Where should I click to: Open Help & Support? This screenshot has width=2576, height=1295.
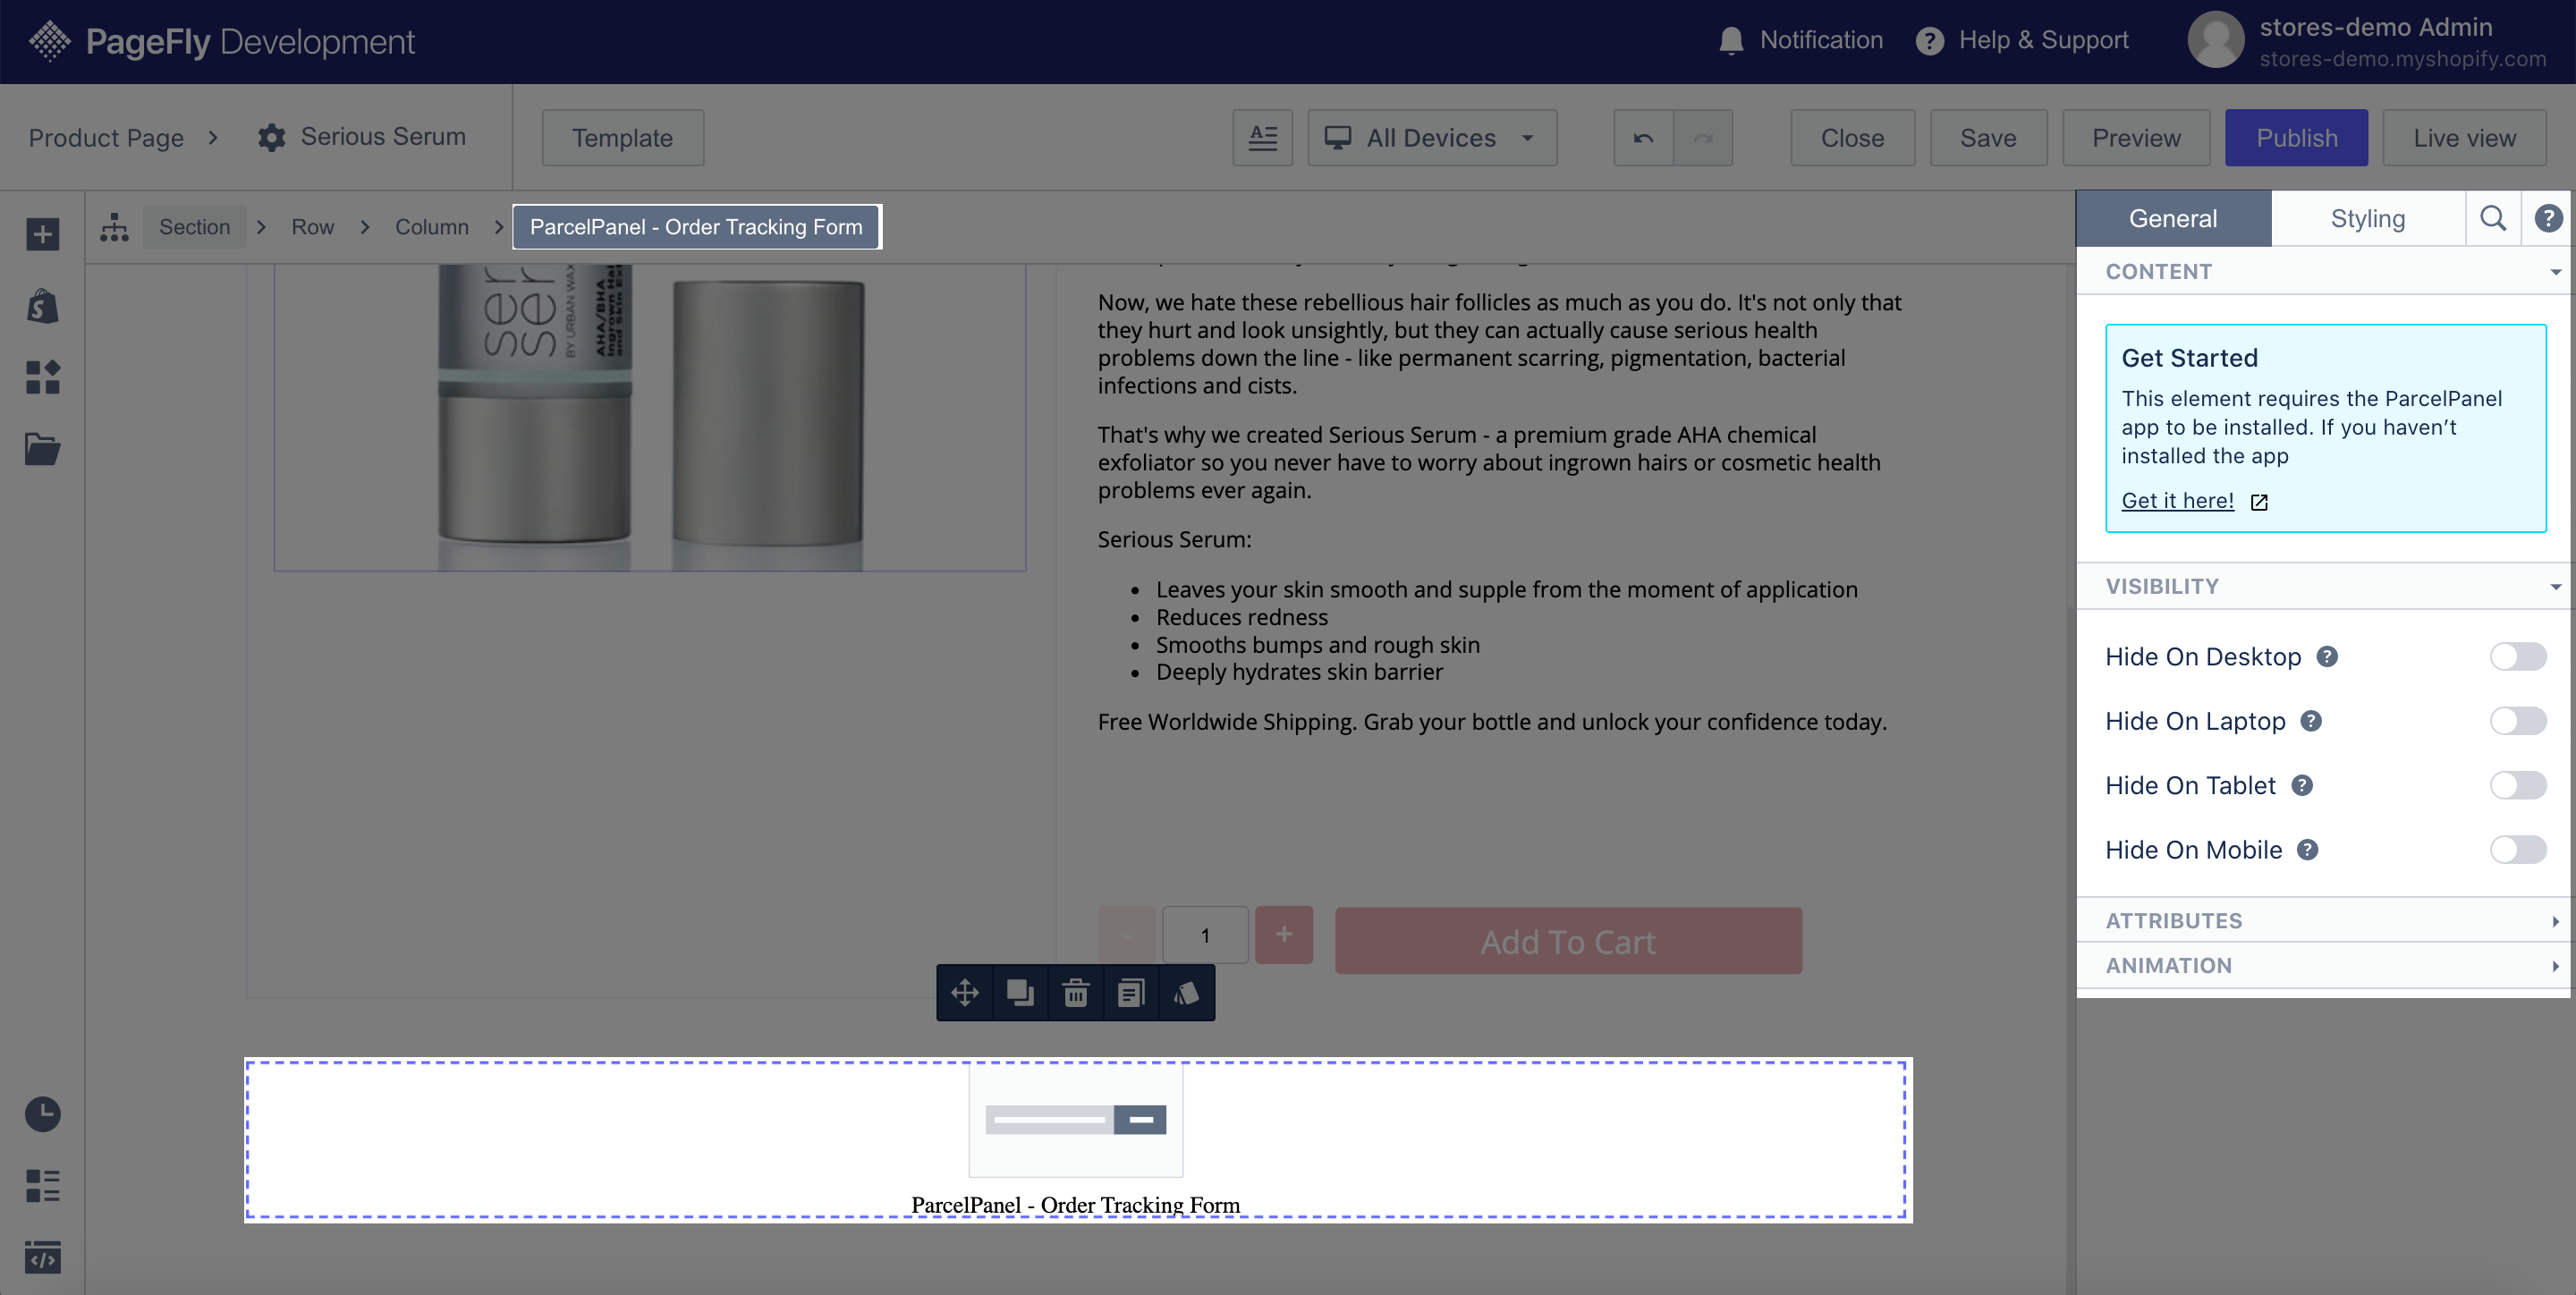coord(2021,41)
